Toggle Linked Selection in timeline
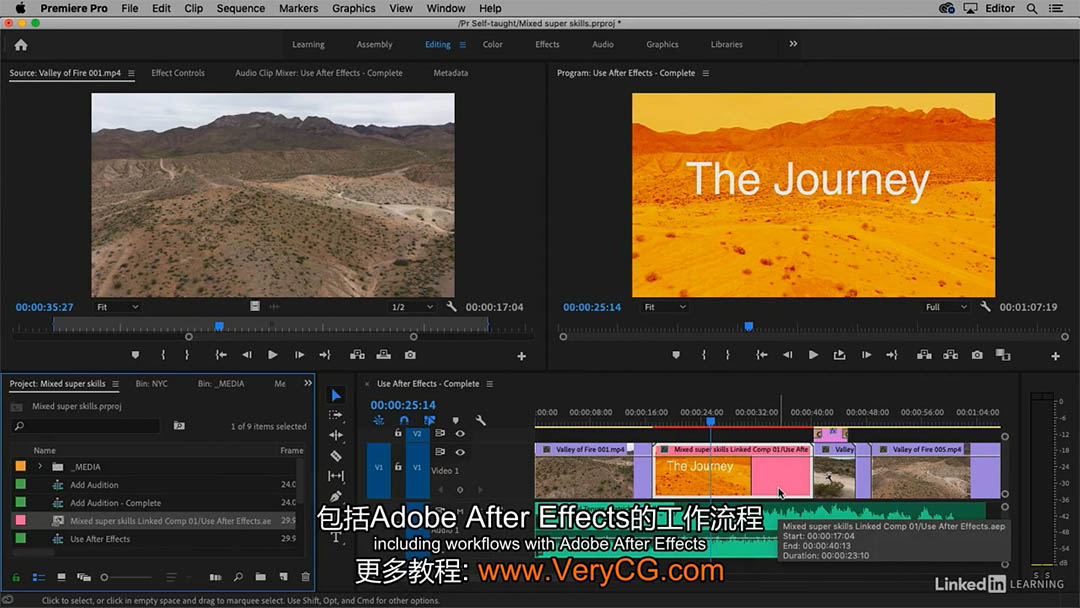Screen dimensions: 1080x608 tap(429, 420)
